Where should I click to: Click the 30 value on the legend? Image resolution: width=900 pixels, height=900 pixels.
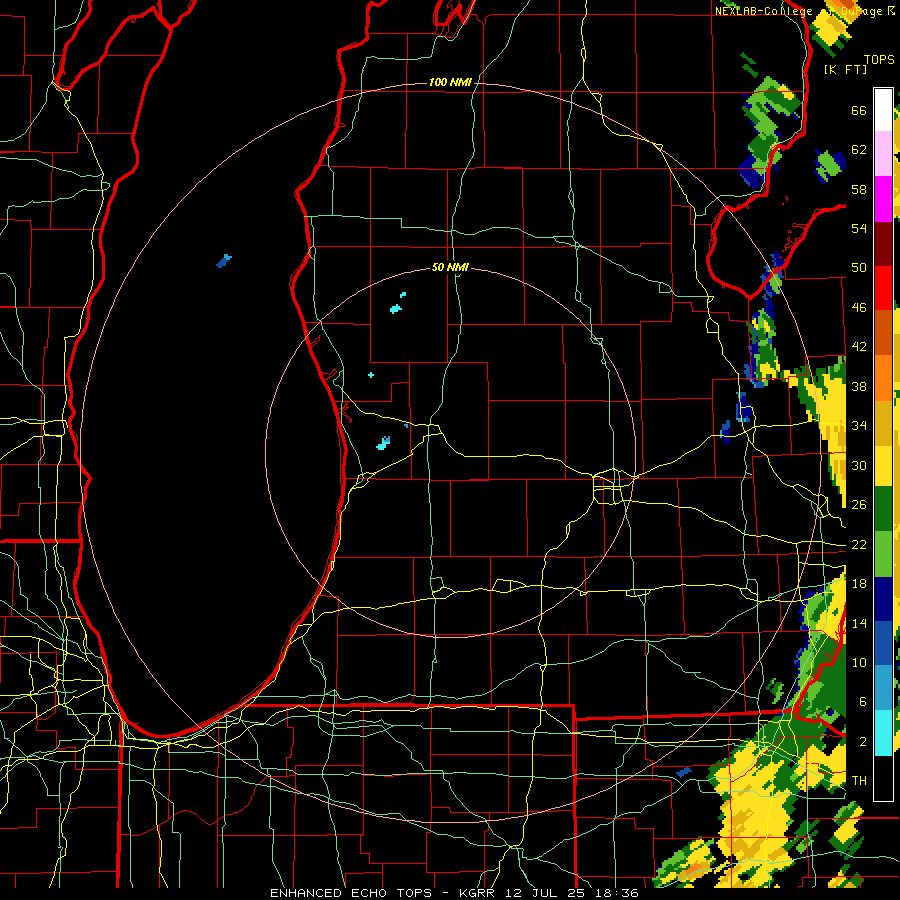(x=859, y=465)
